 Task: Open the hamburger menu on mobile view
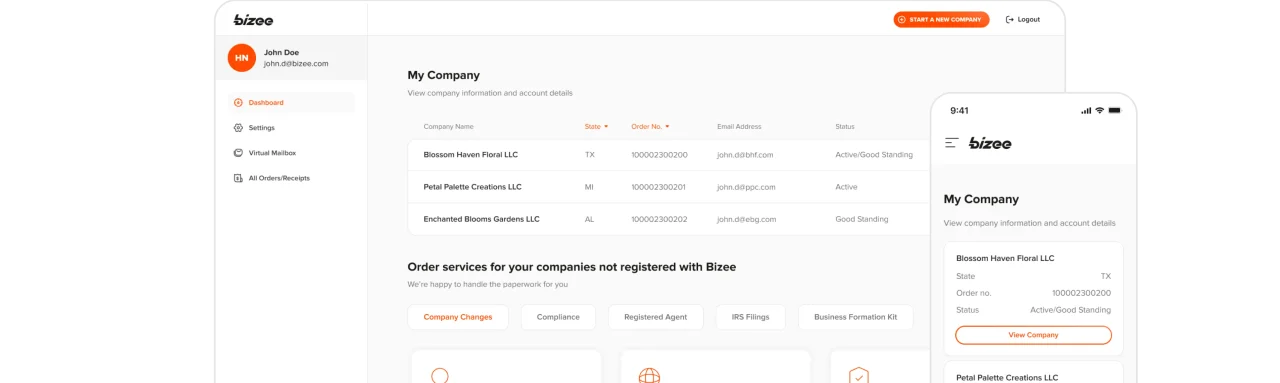[952, 143]
